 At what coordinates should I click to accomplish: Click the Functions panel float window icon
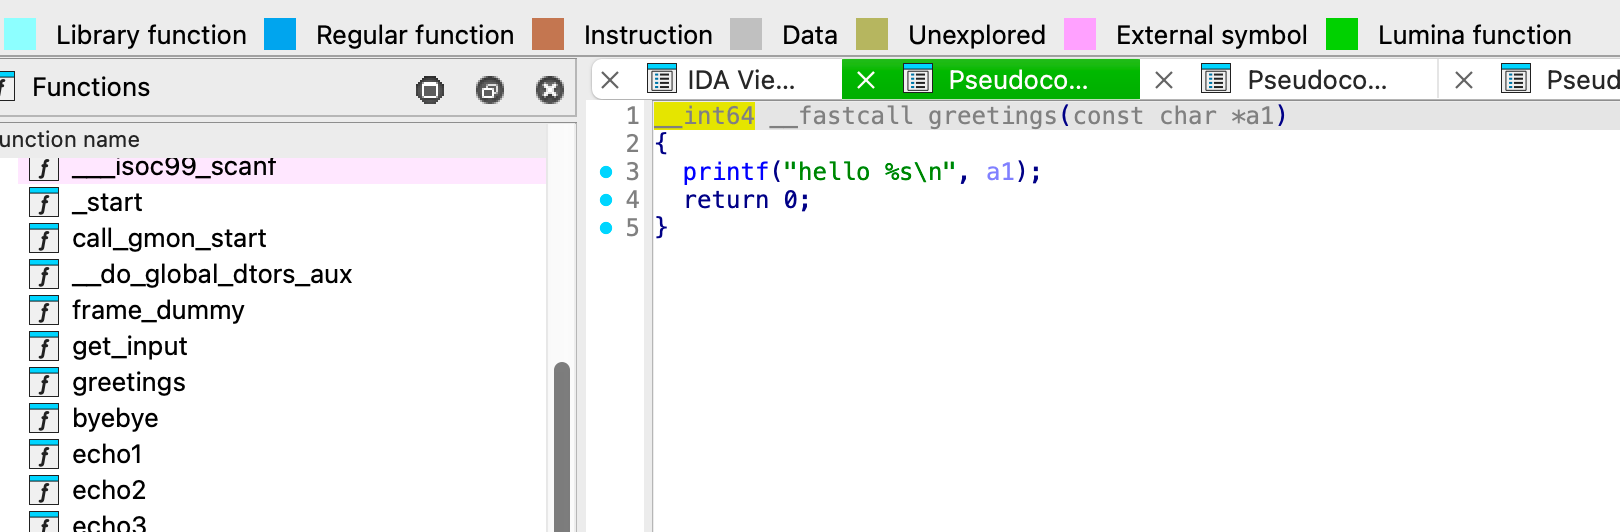tap(489, 90)
